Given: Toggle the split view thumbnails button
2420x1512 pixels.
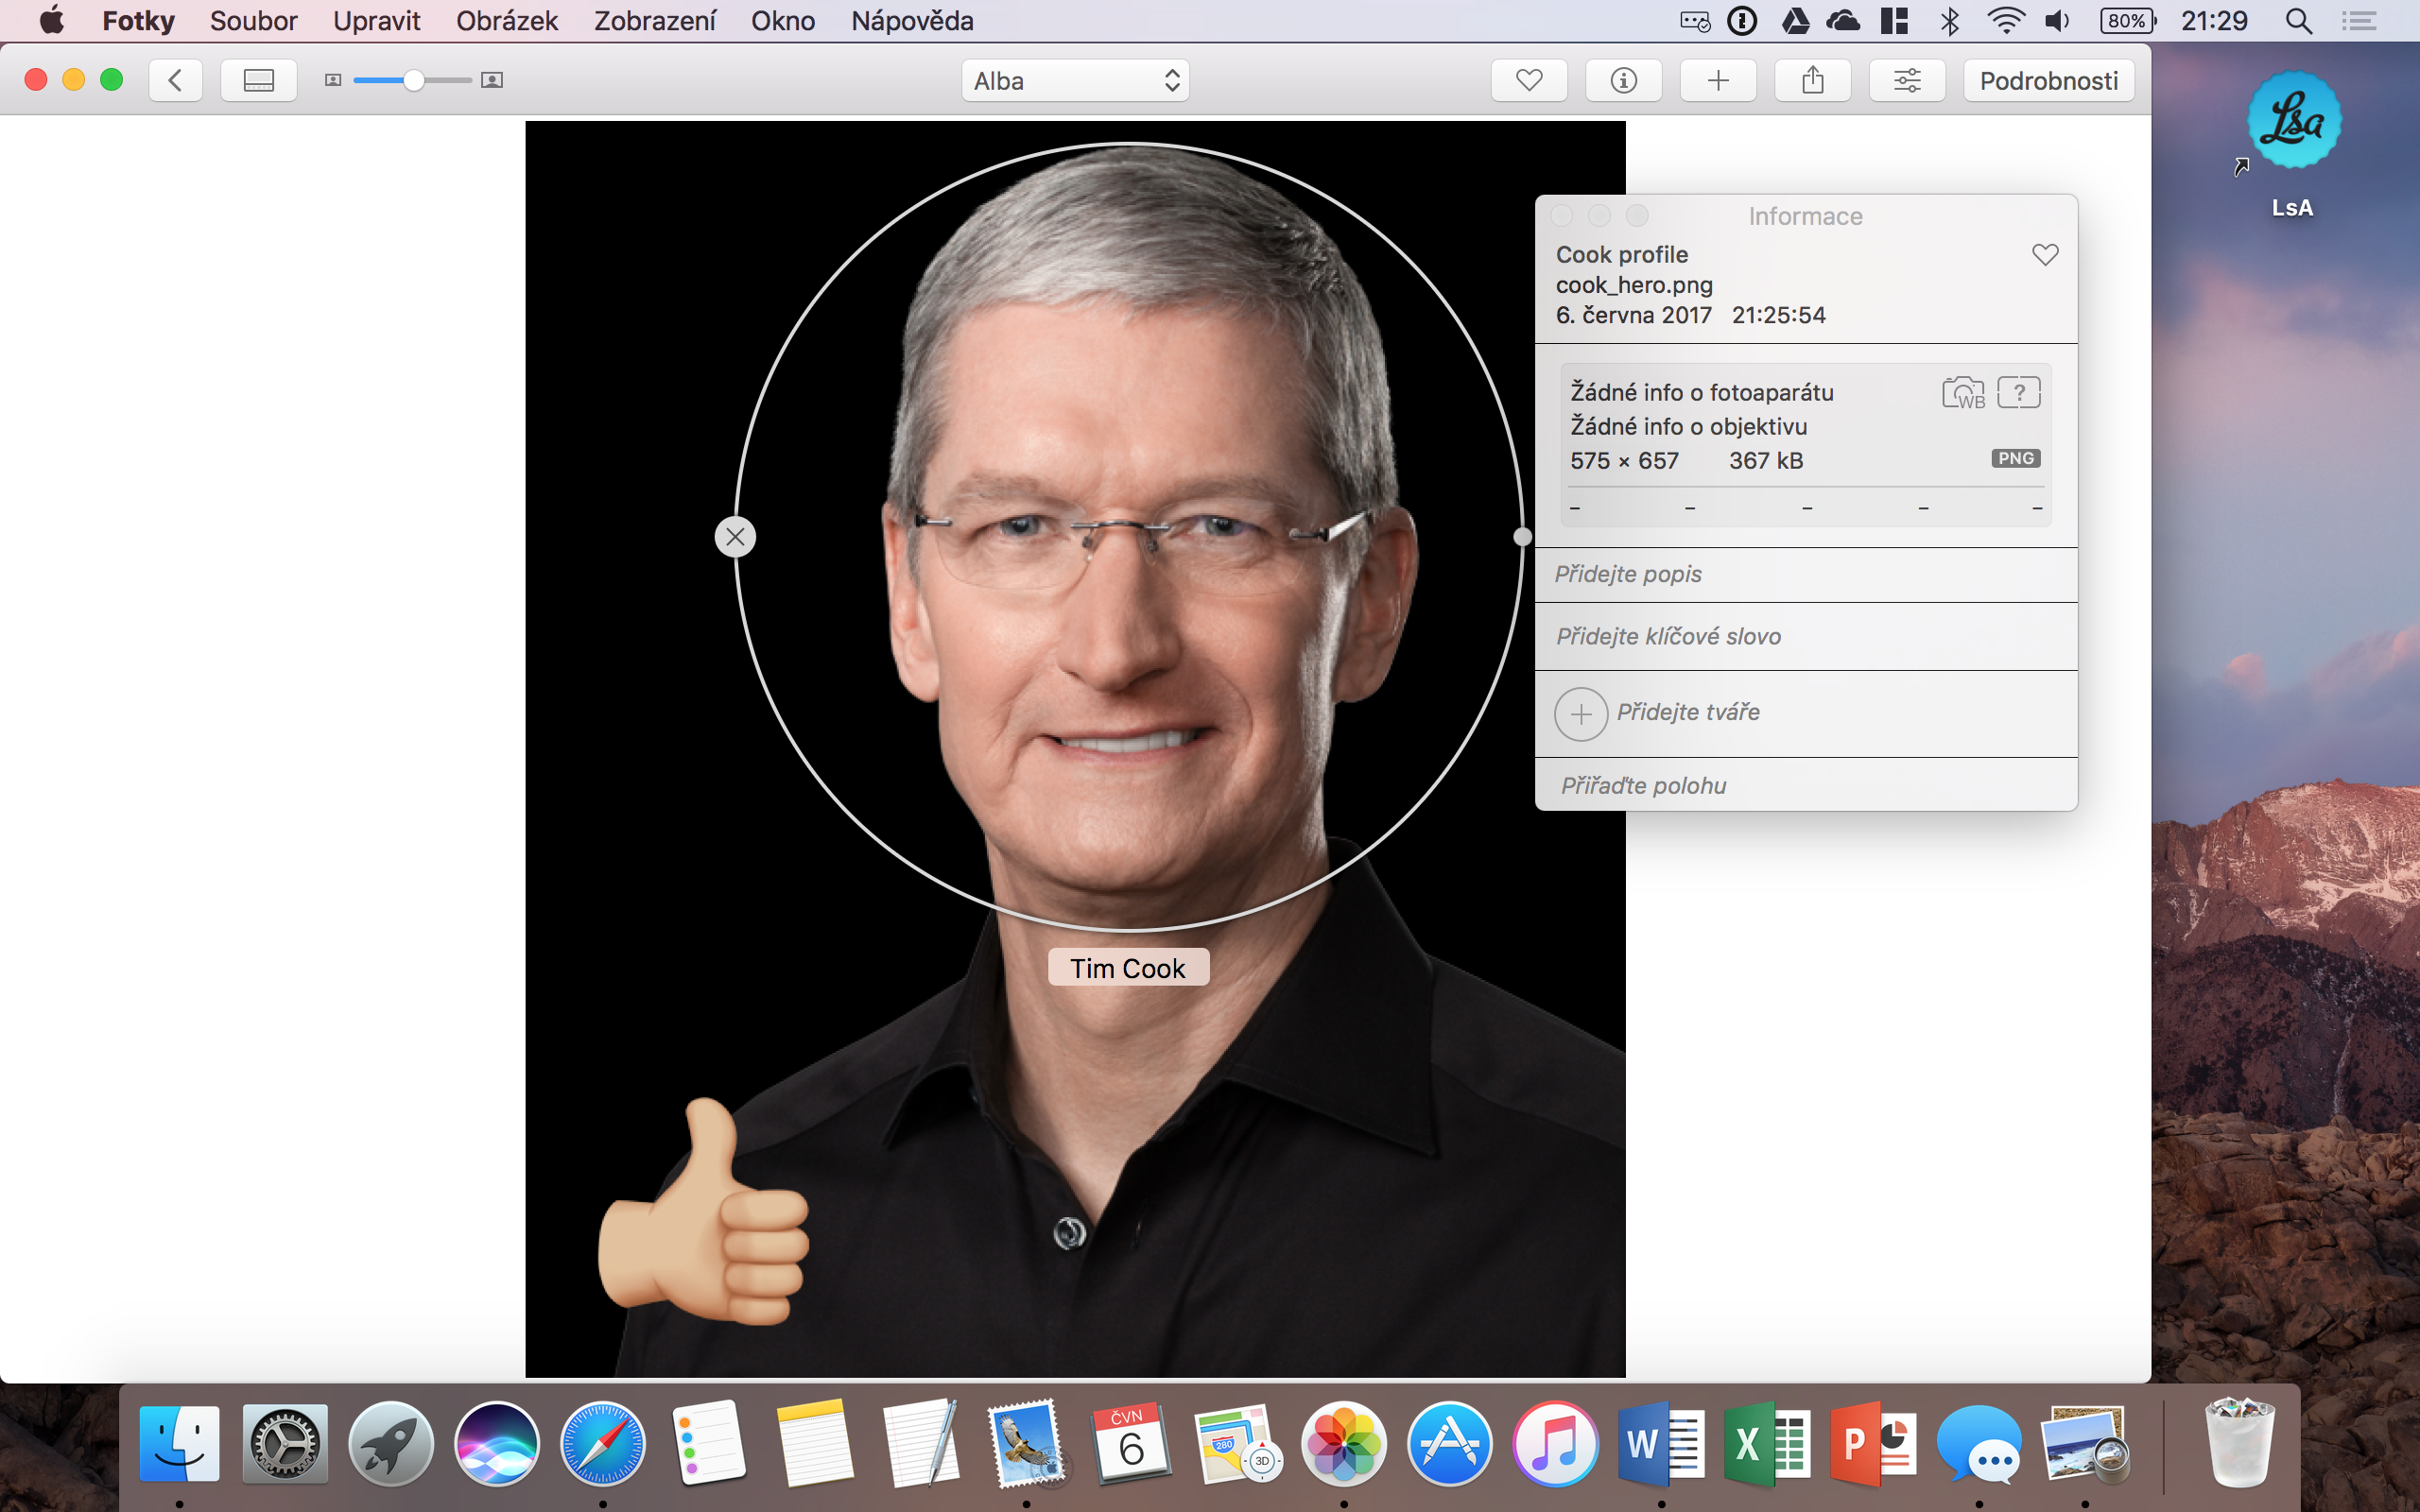Looking at the screenshot, I should [x=258, y=80].
